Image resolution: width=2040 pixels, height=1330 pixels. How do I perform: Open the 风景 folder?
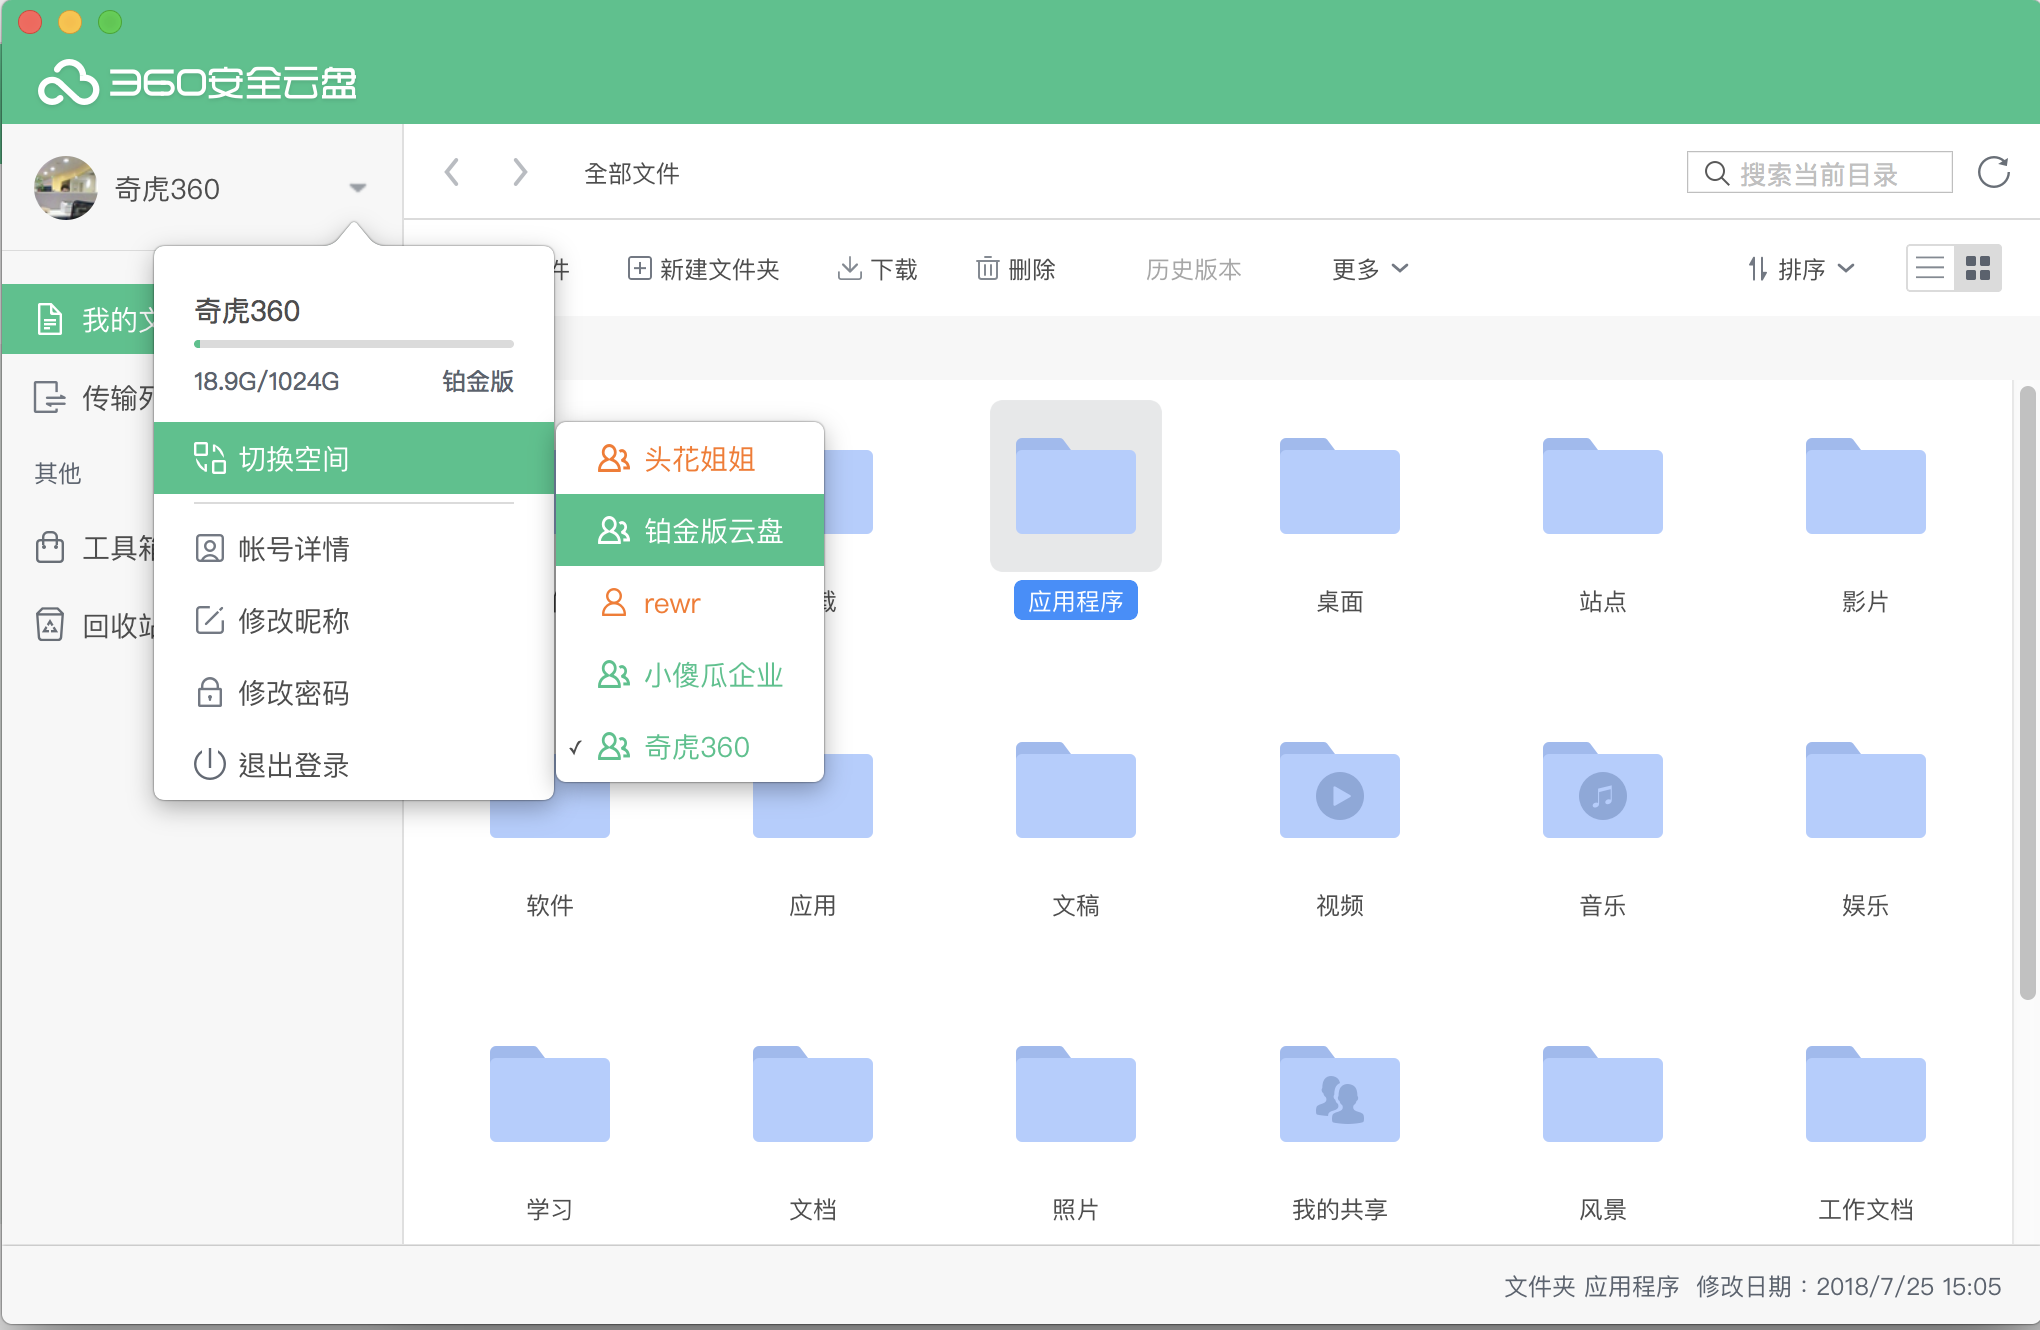pyautogui.click(x=1602, y=1094)
